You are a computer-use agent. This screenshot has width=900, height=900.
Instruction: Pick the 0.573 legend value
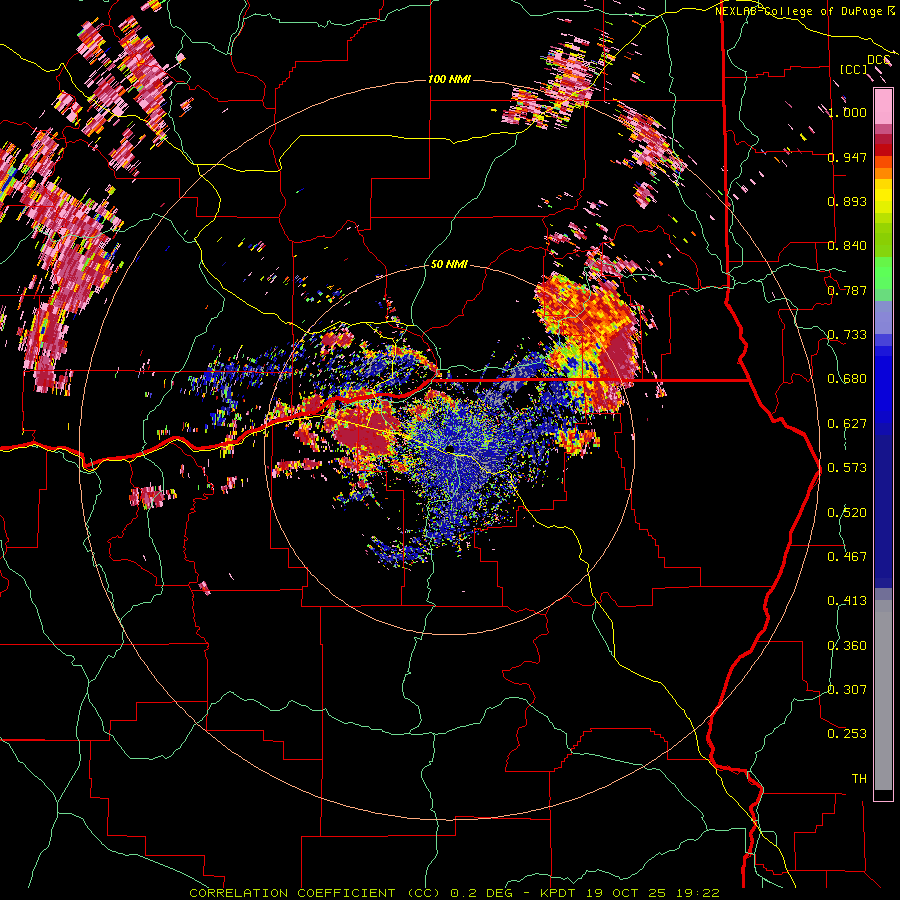pyautogui.click(x=847, y=468)
